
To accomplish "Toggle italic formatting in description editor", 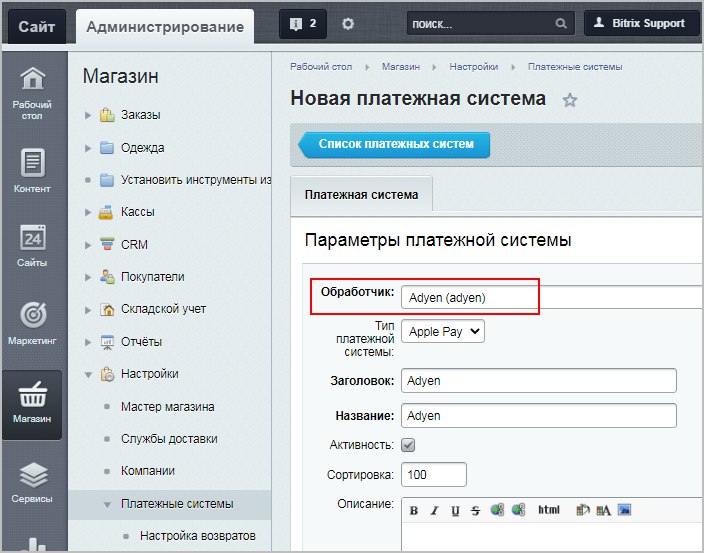I will pos(434,510).
